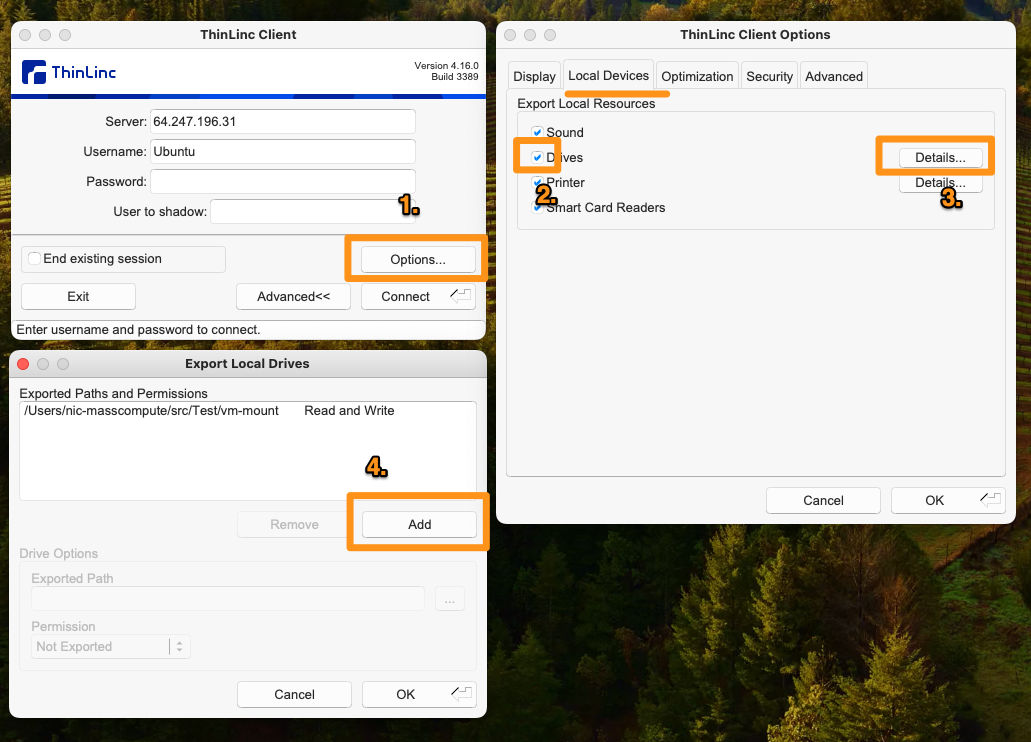The width and height of the screenshot is (1031, 742).
Task: Click the Server address input field
Action: [283, 122]
